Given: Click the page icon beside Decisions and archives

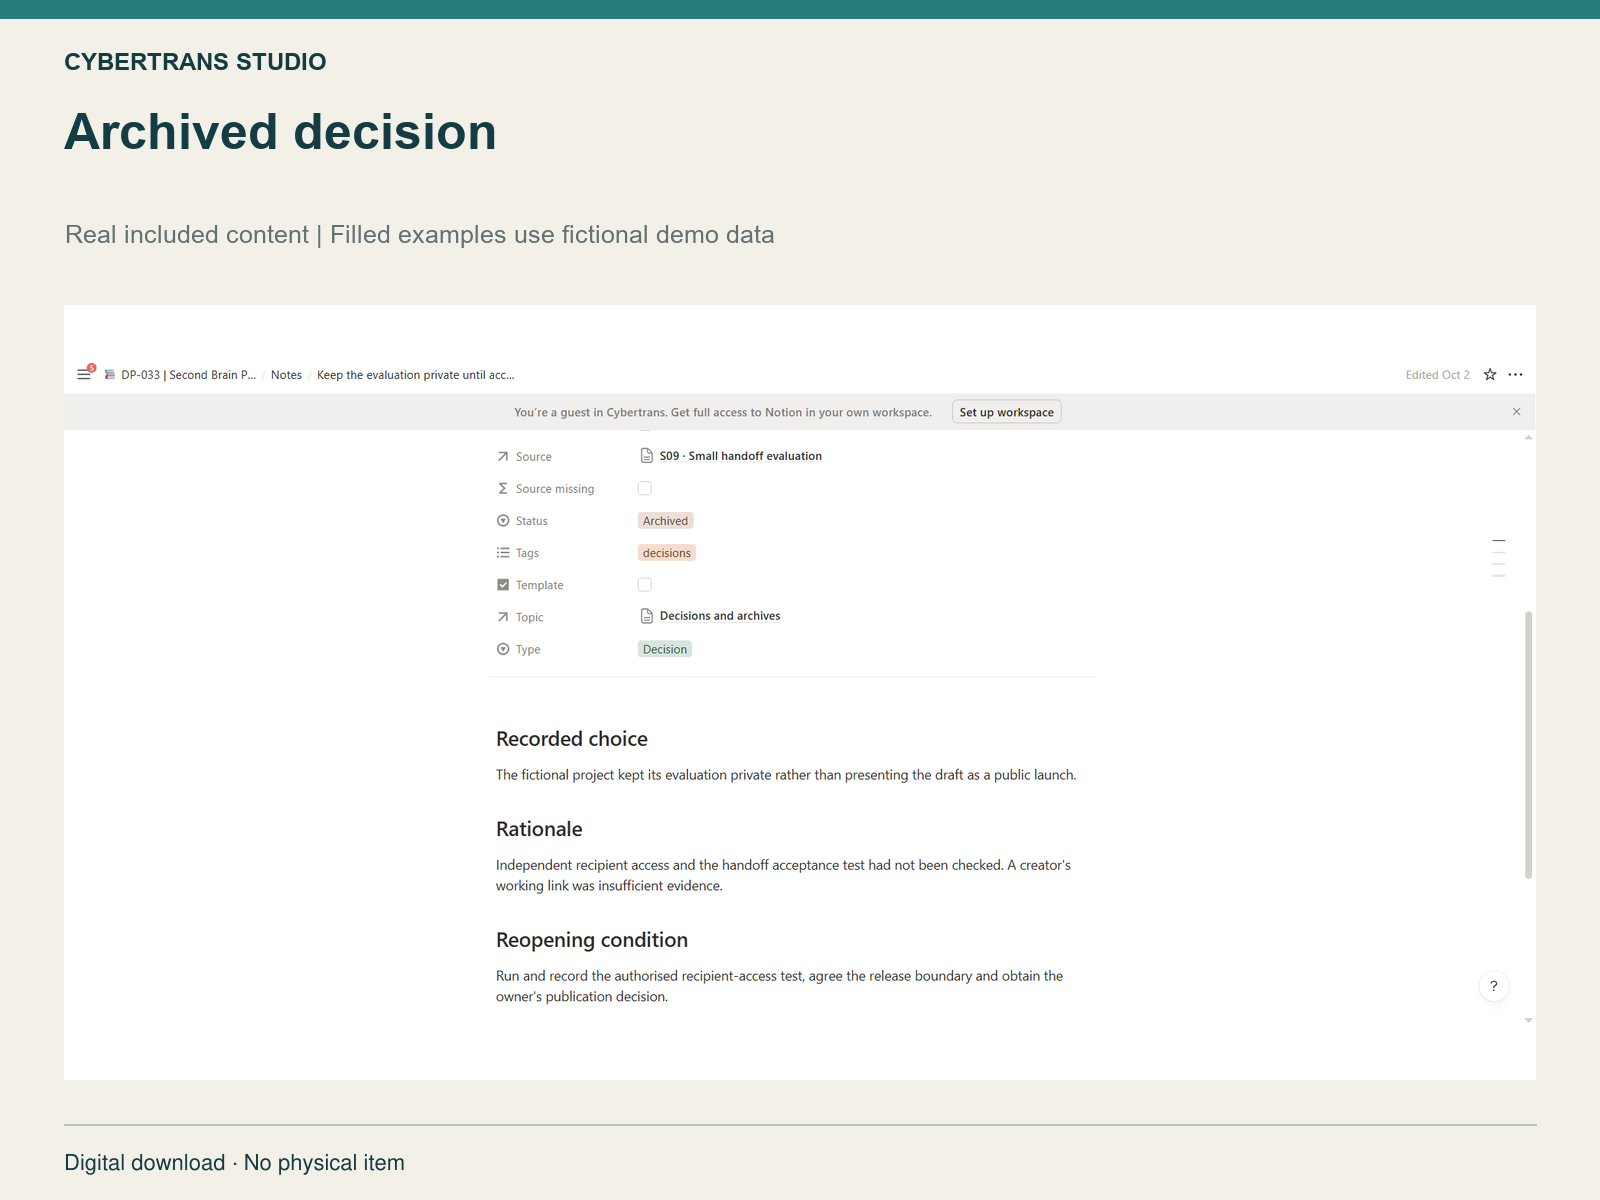Looking at the screenshot, I should tap(647, 616).
